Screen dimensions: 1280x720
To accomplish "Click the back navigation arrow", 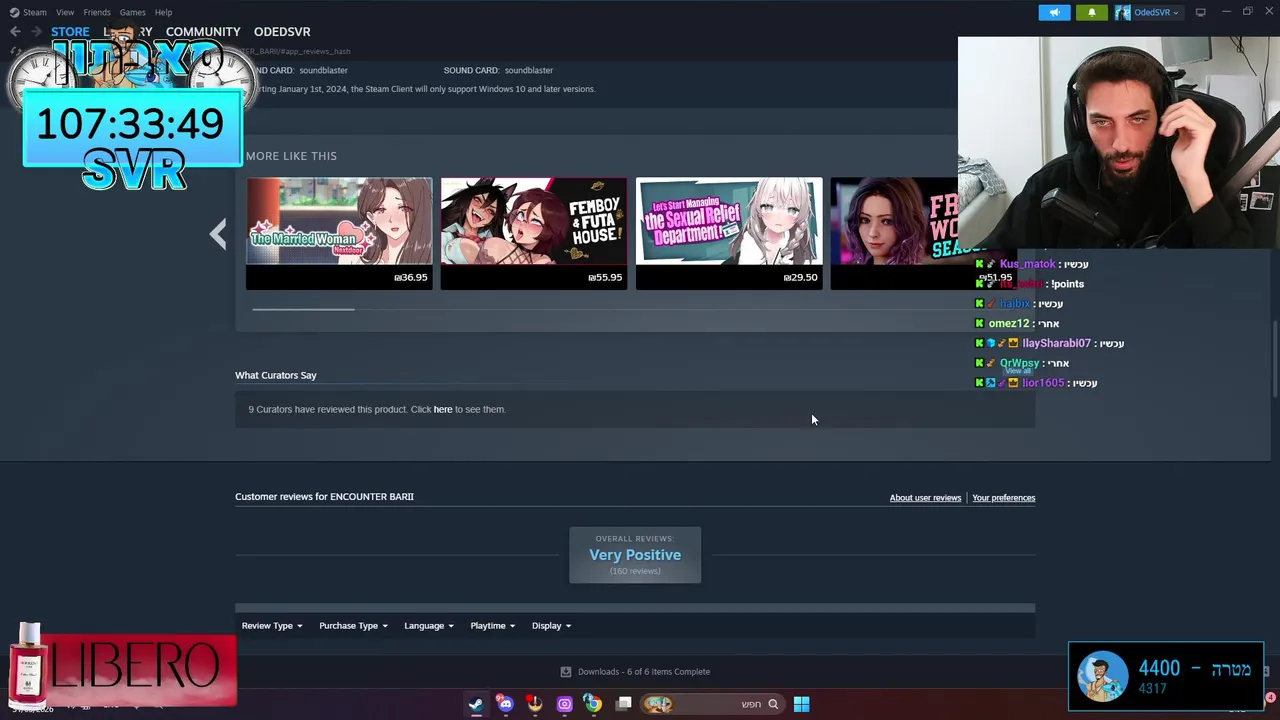I will pyautogui.click(x=15, y=32).
